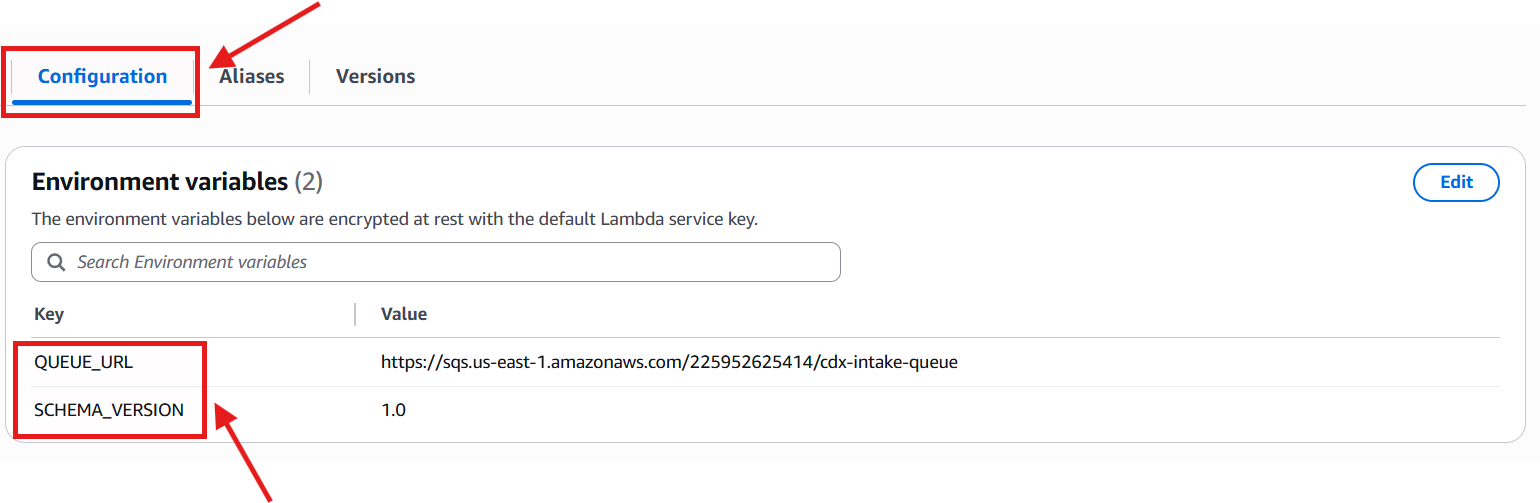Click the Key and Value column divider

355,314
